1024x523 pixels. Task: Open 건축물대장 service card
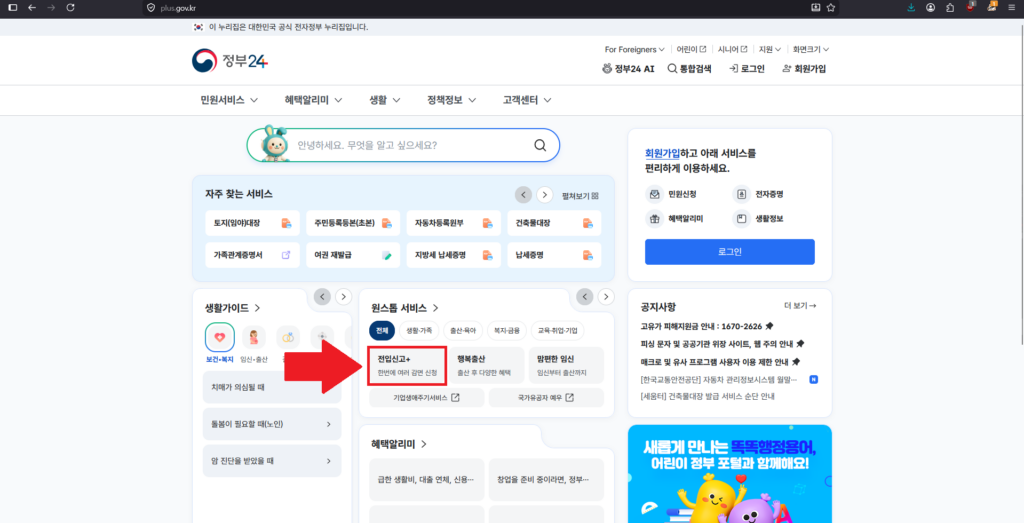tap(554, 223)
